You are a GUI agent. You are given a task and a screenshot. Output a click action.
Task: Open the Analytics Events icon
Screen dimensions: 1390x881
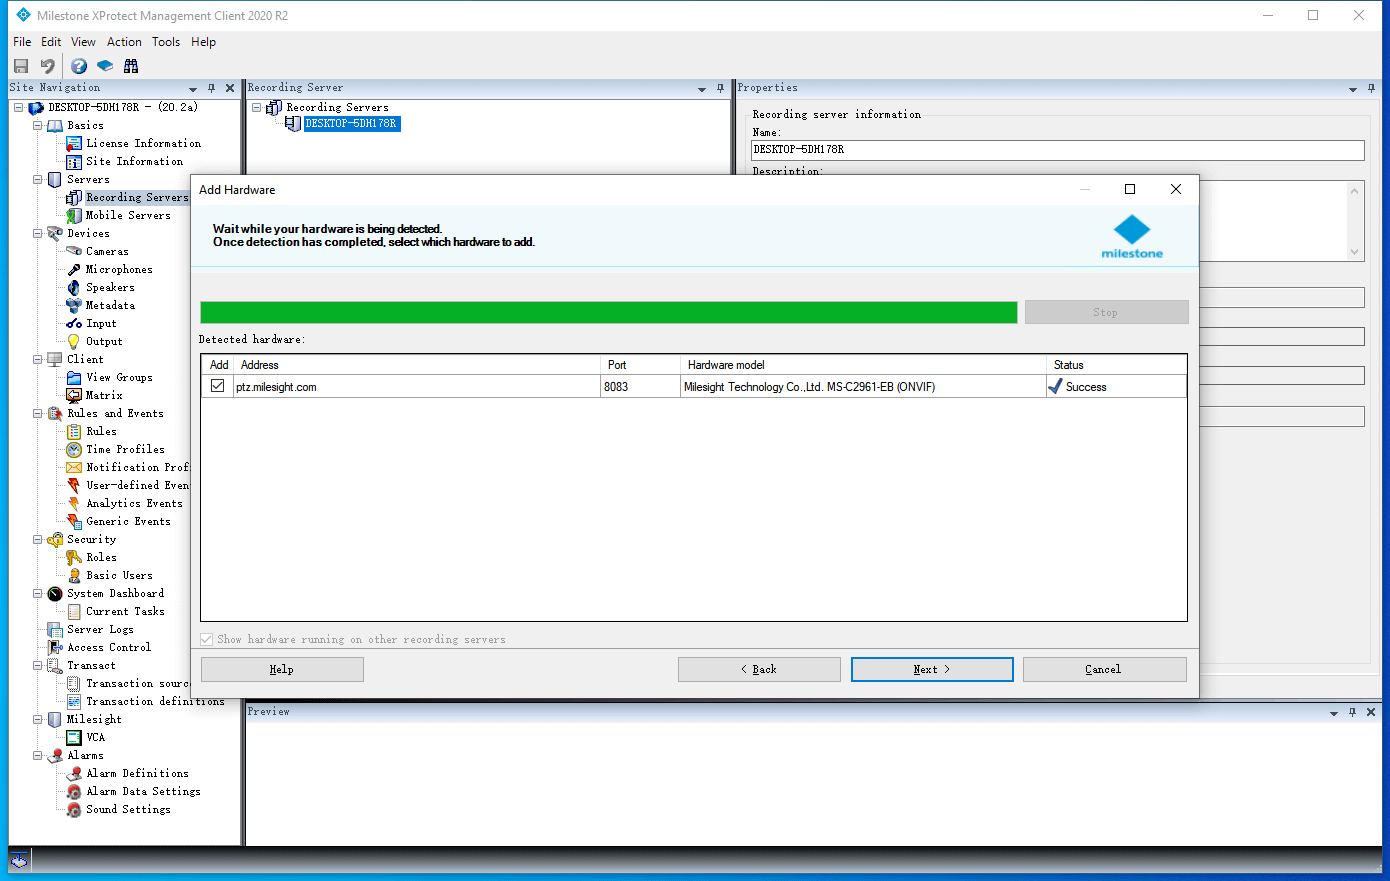click(74, 504)
